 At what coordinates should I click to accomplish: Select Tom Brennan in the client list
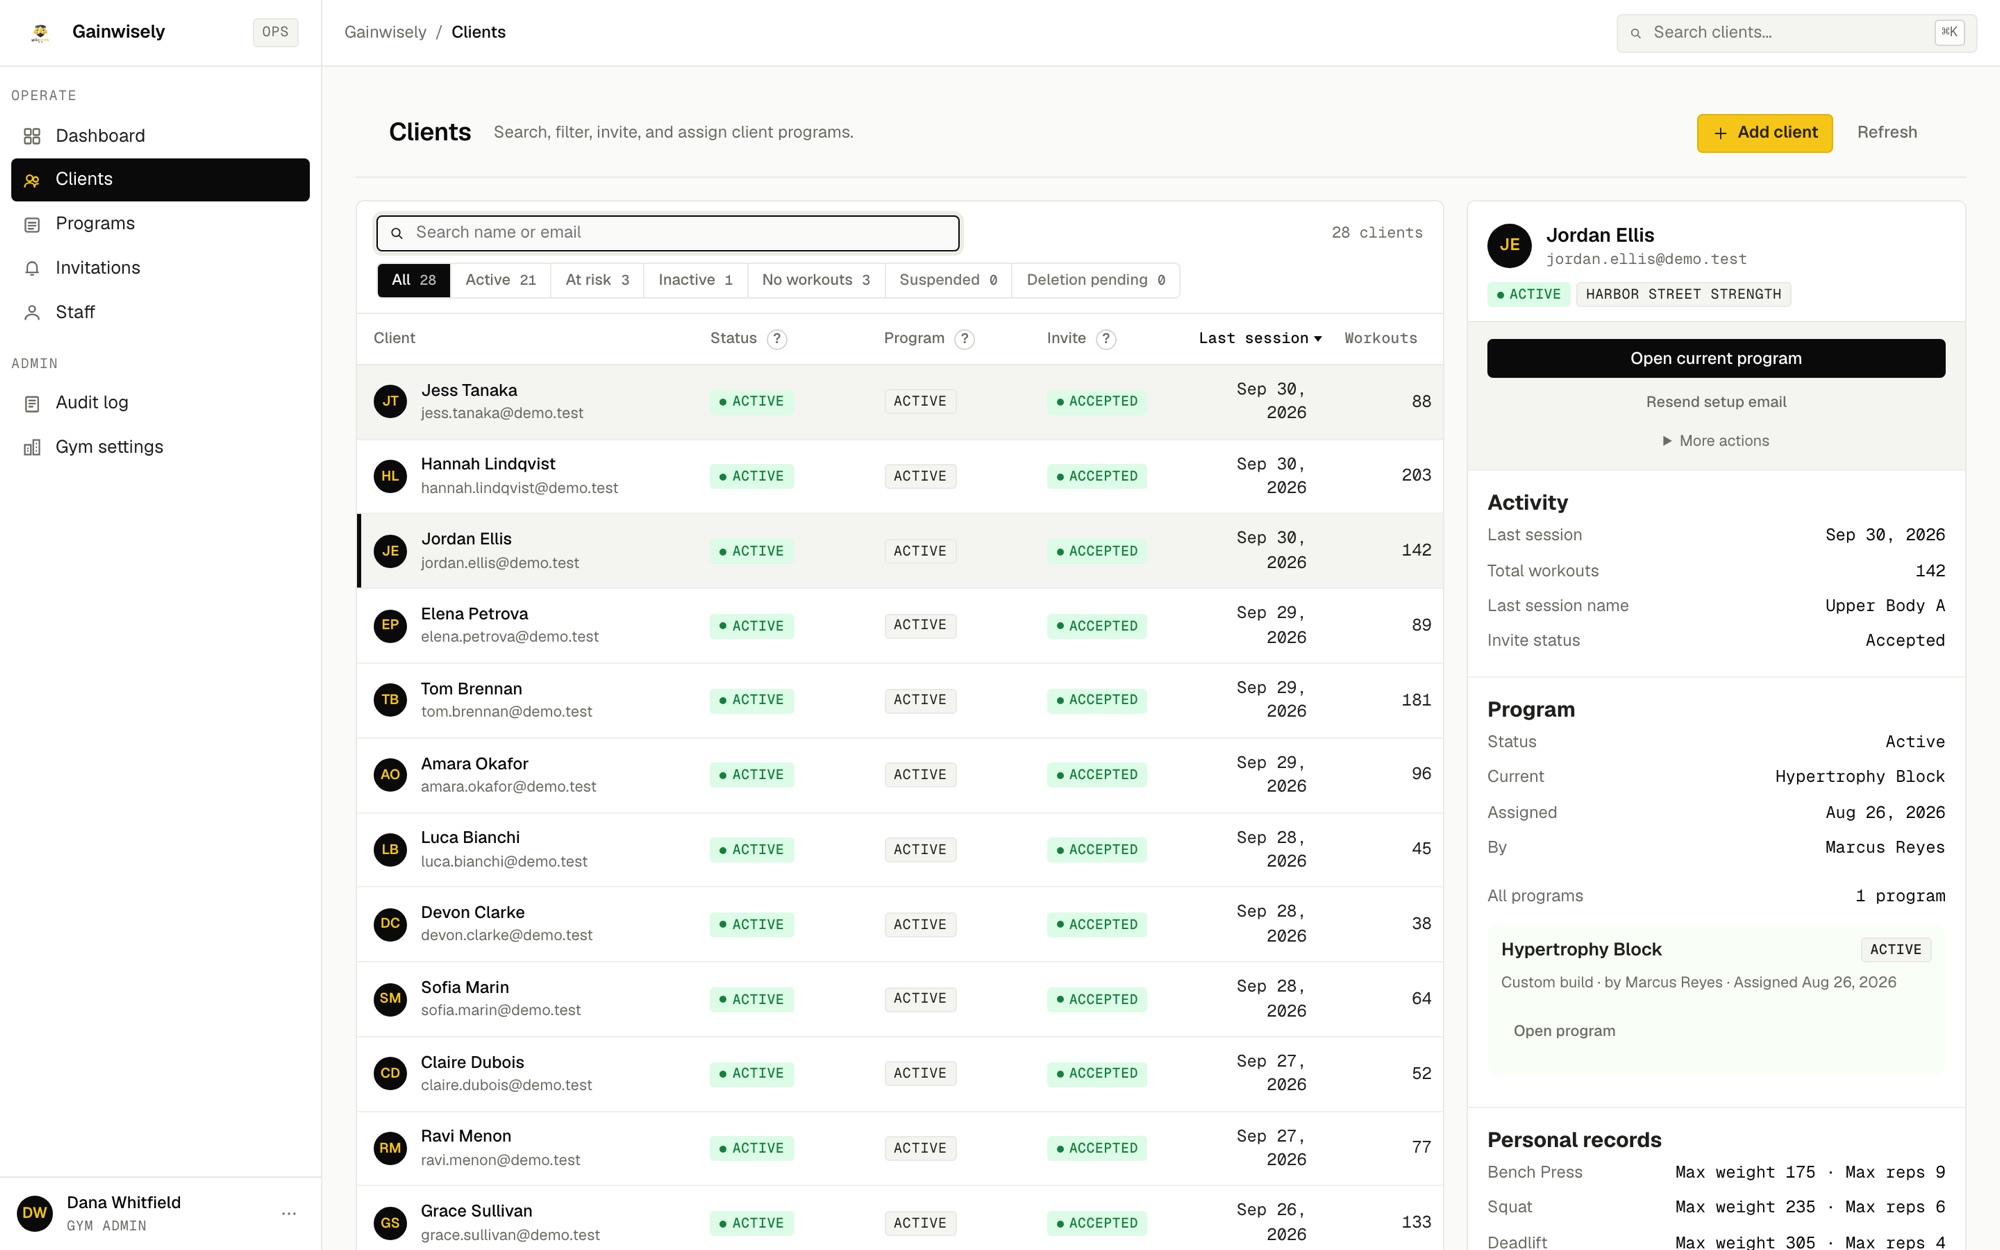point(900,700)
